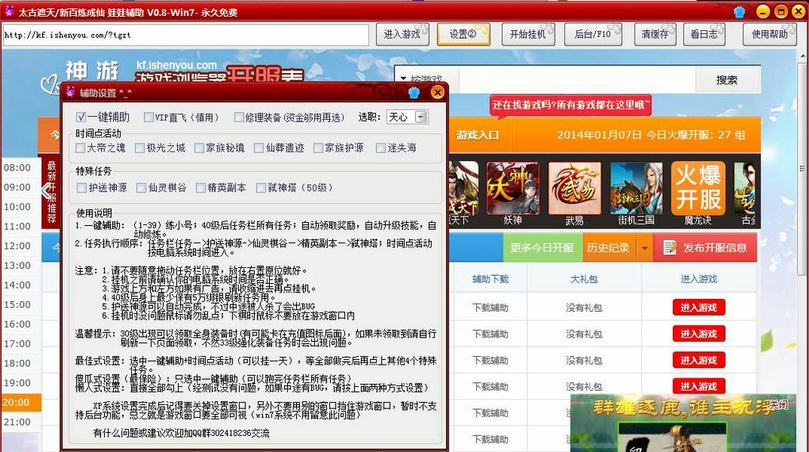Toggle the 一键辅助 checkbox

point(80,117)
